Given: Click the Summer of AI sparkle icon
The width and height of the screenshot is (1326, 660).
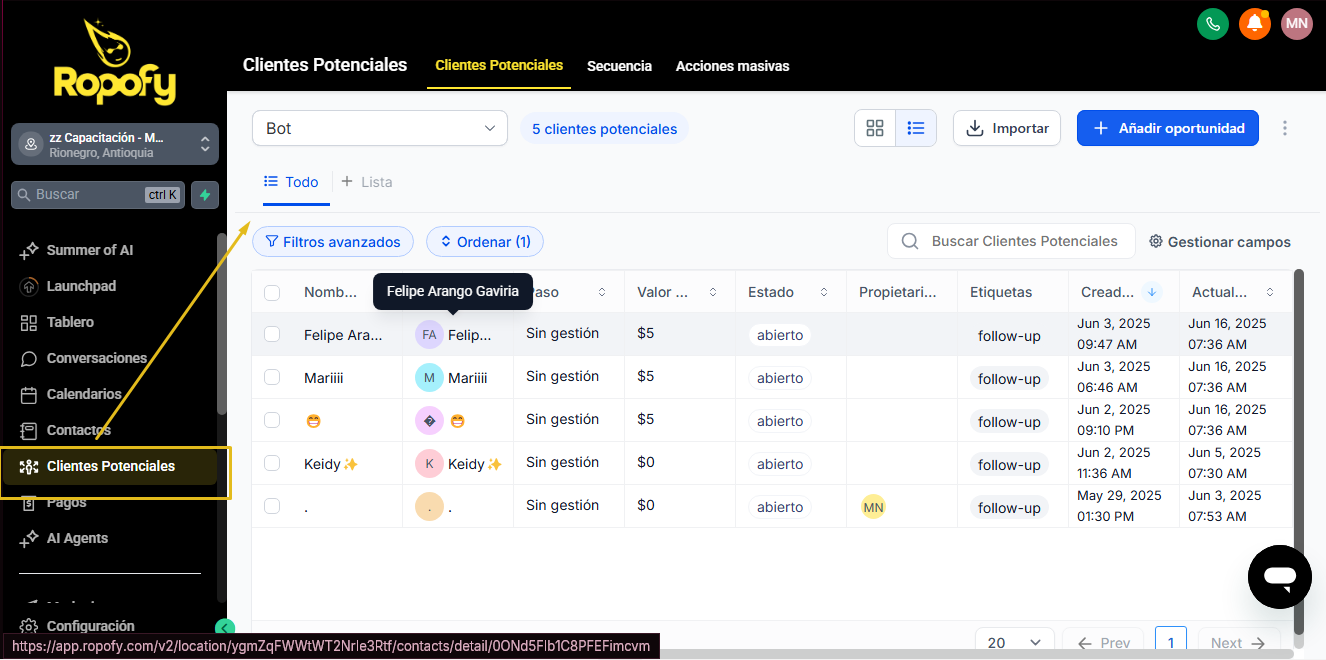Looking at the screenshot, I should point(28,250).
